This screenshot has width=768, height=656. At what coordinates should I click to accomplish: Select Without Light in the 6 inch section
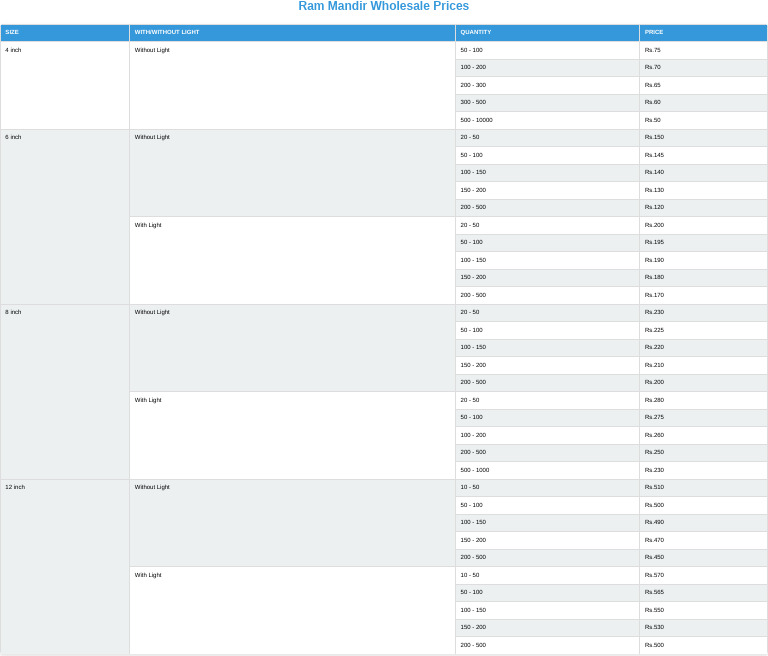pos(292,173)
